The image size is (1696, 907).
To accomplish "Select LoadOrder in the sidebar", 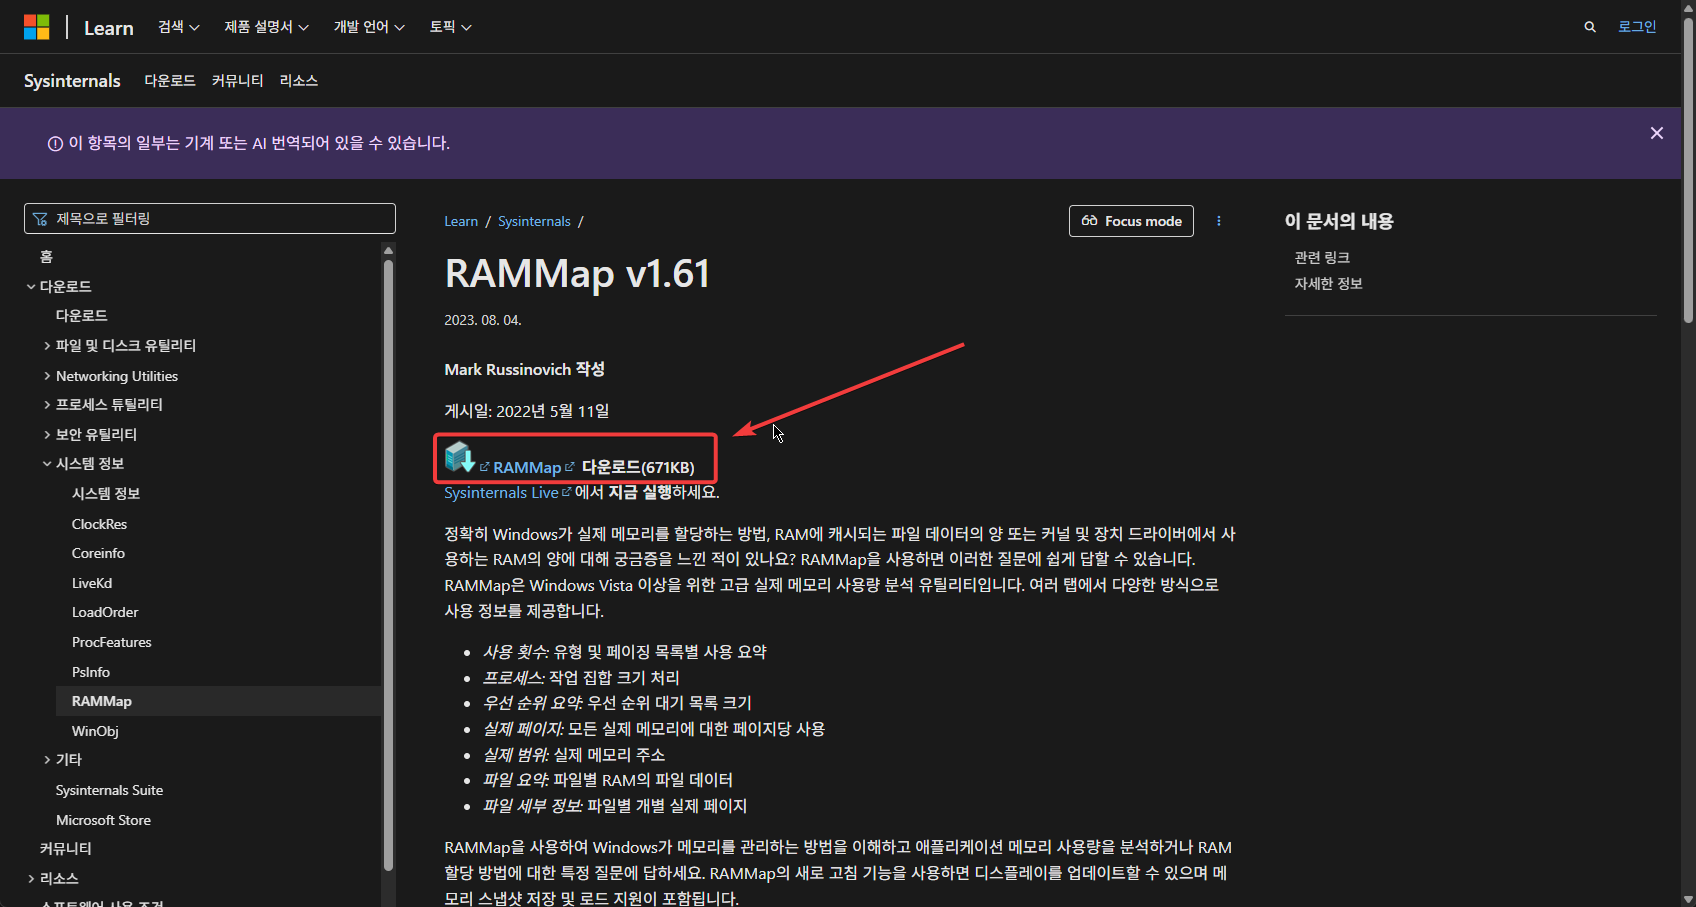I will pyautogui.click(x=105, y=612).
